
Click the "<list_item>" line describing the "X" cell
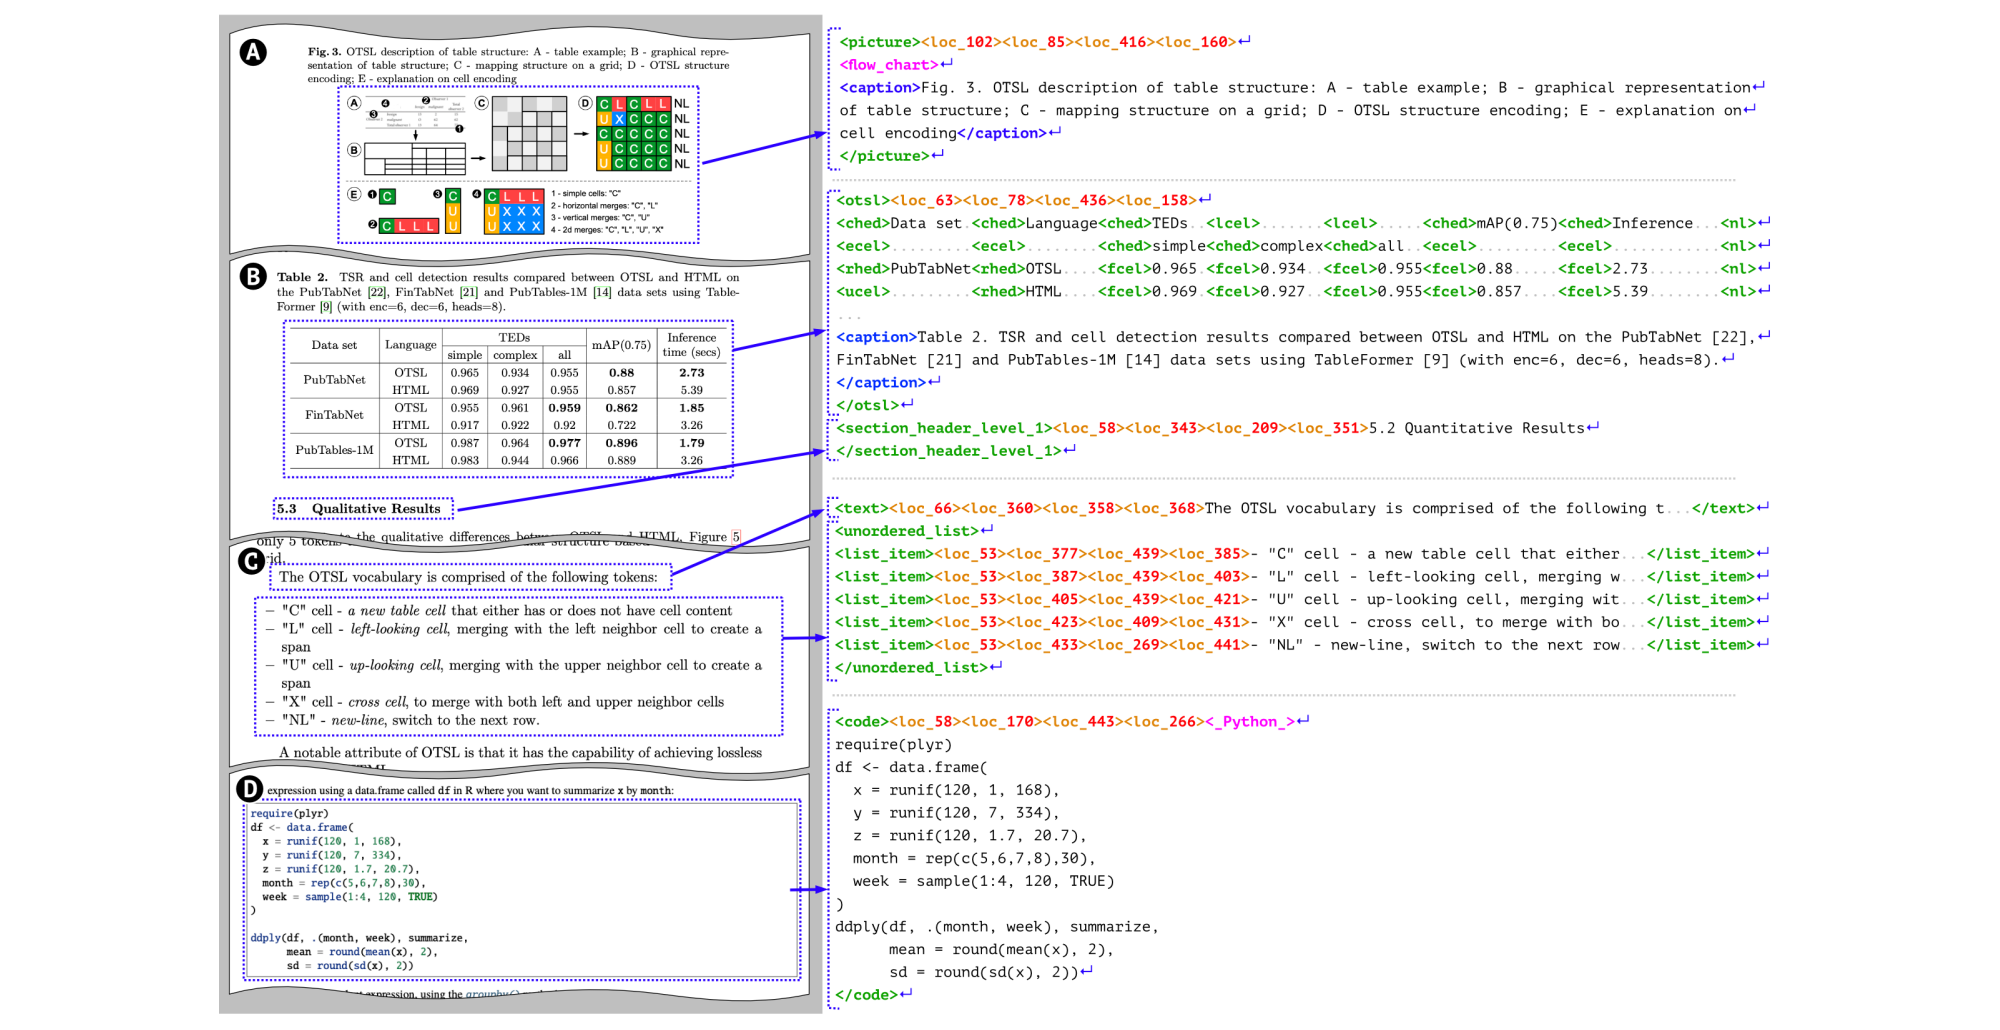point(1295,622)
